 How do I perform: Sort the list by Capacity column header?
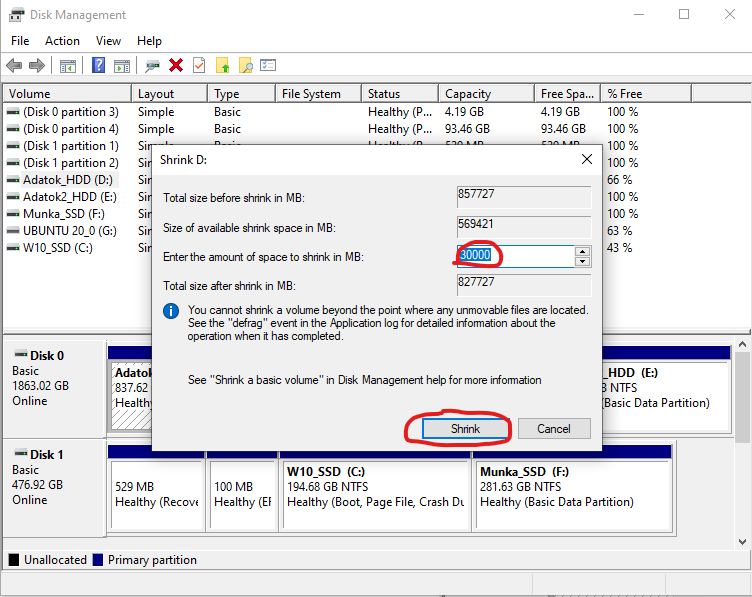pos(468,94)
